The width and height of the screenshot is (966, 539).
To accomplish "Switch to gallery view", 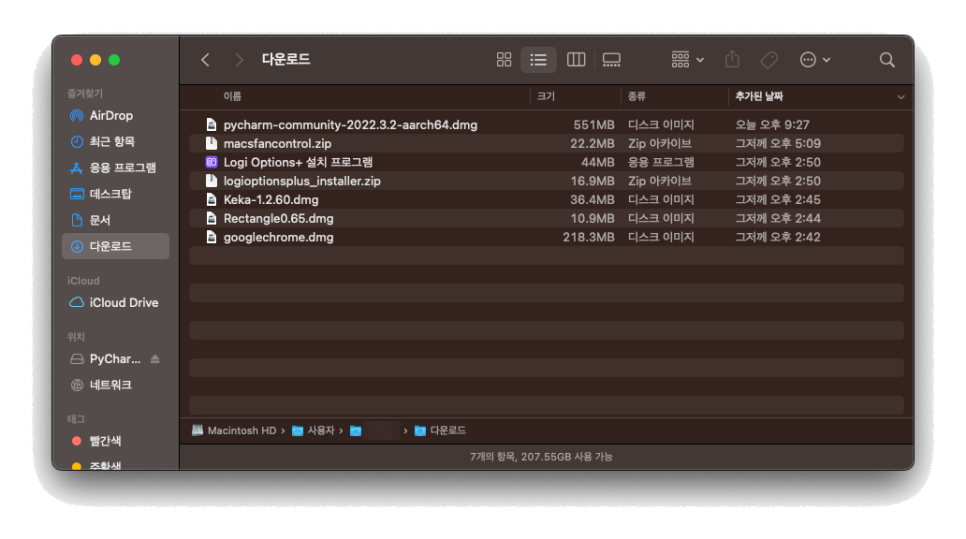I will (x=611, y=60).
